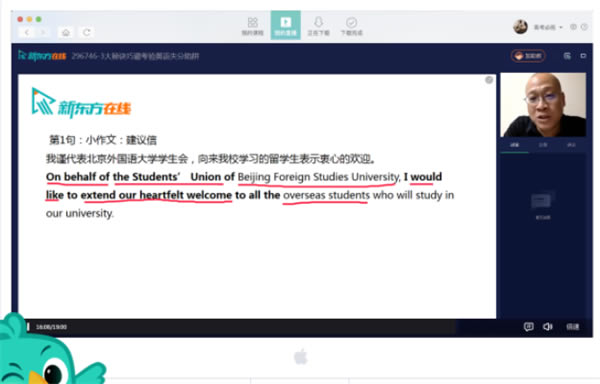
Task: Open the four-squares courses icon
Action: 253,26
